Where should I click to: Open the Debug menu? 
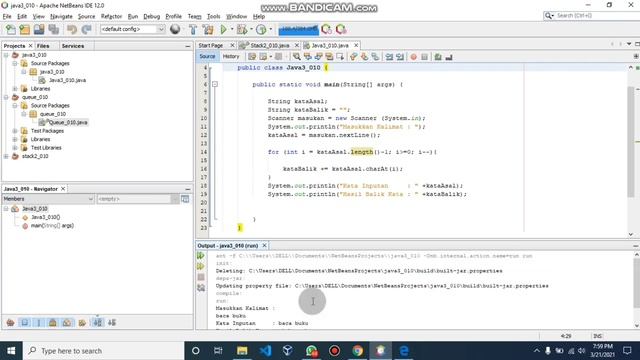(x=151, y=16)
